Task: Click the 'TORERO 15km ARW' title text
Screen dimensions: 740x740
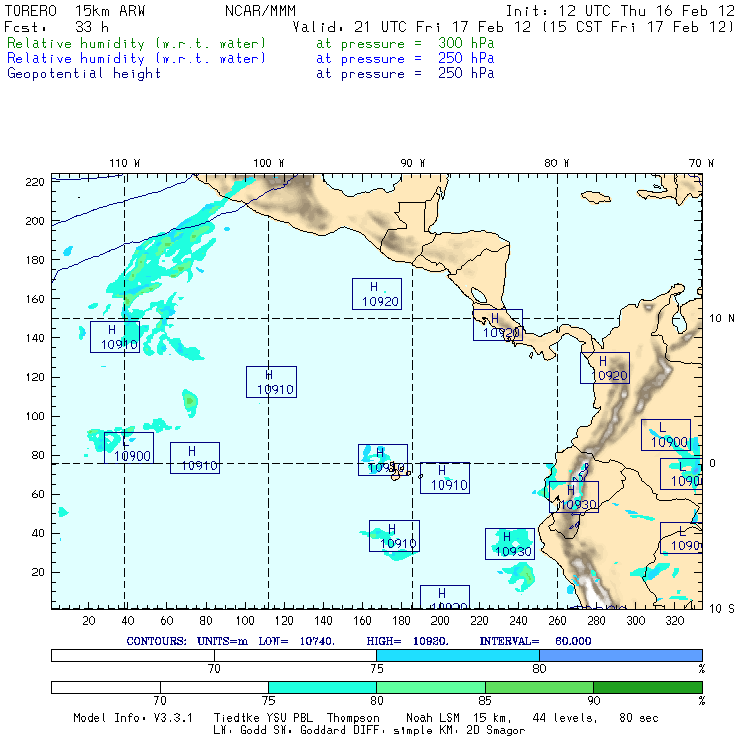Action: click(x=75, y=11)
